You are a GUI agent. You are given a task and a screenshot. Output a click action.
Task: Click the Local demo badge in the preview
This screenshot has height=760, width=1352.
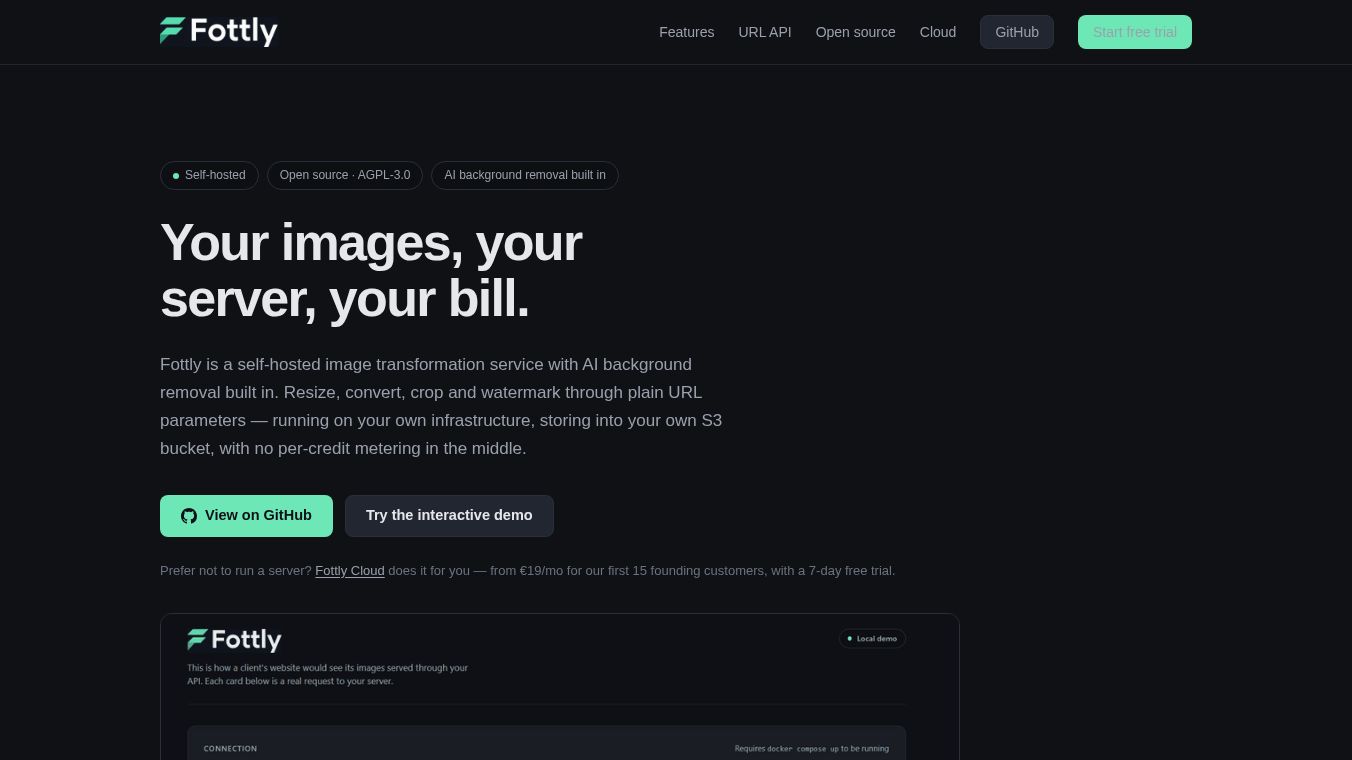(x=873, y=638)
